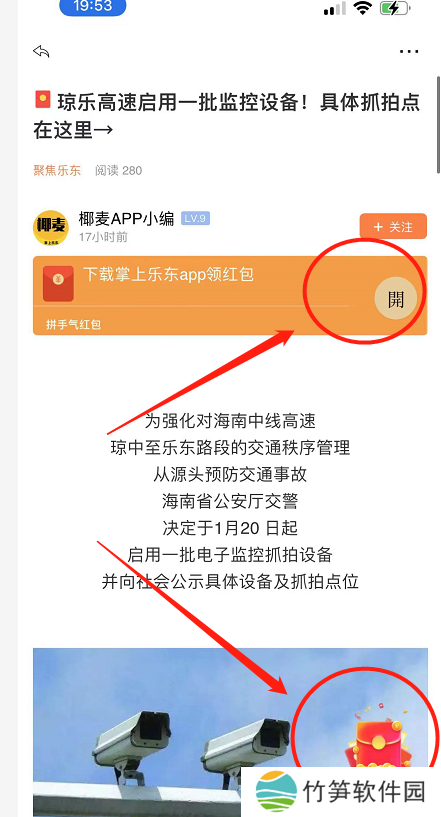Image resolution: width=441 pixels, height=817 pixels.
Task: Tap the back arrow icon
Action: click(x=41, y=51)
